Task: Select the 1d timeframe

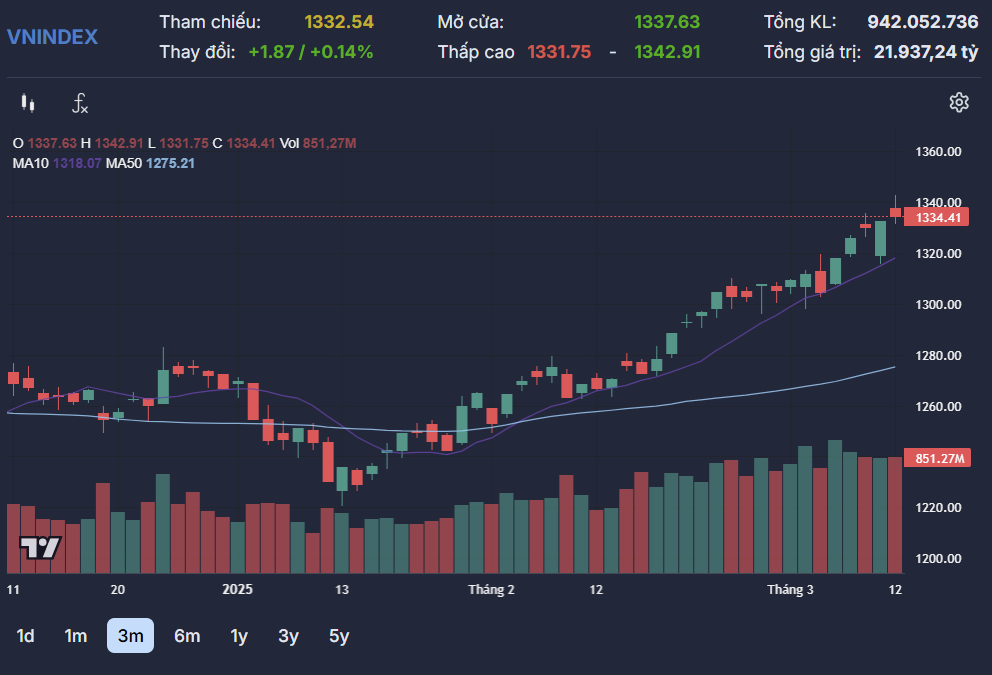Action: click(x=26, y=636)
